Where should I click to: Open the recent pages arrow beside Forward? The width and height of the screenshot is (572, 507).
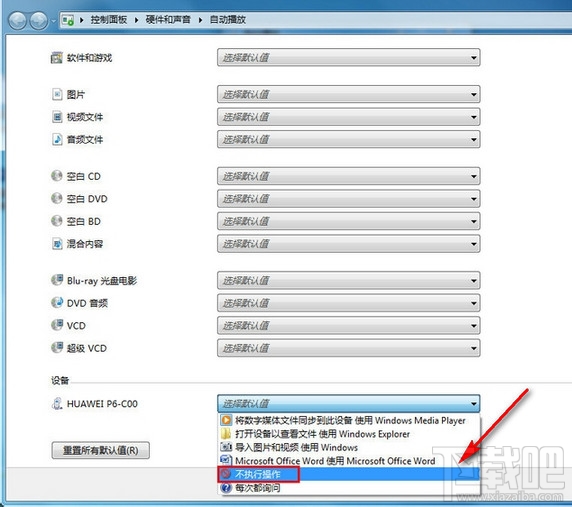click(54, 21)
